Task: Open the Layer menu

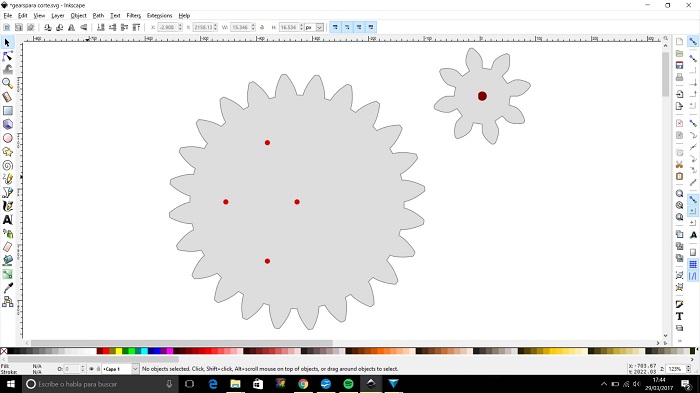Action: (58, 16)
